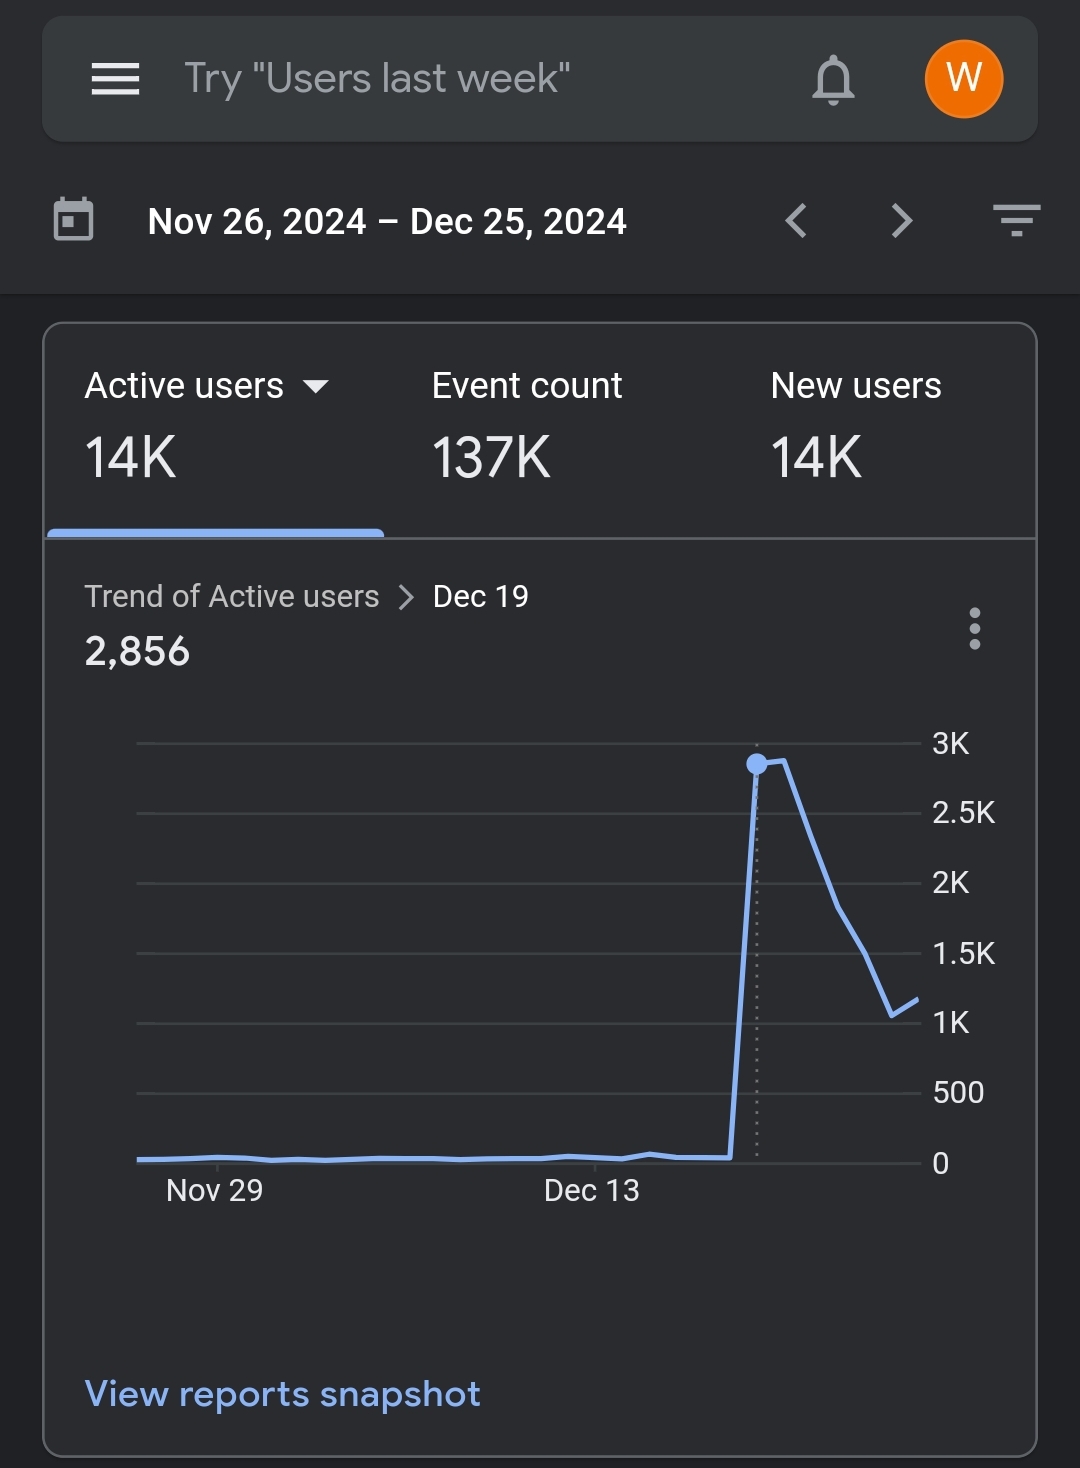Image resolution: width=1080 pixels, height=1468 pixels.
Task: Open the chart's three-dot overflow menu
Action: pos(974,629)
